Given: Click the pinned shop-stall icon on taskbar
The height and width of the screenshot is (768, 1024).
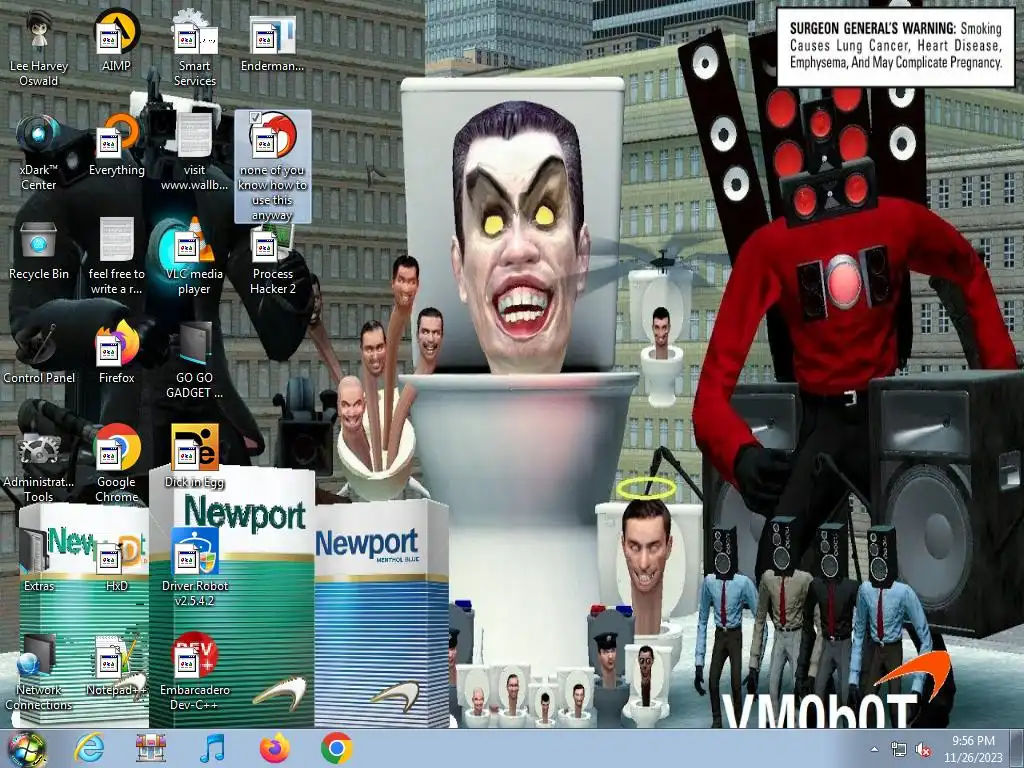Looking at the screenshot, I should point(151,748).
